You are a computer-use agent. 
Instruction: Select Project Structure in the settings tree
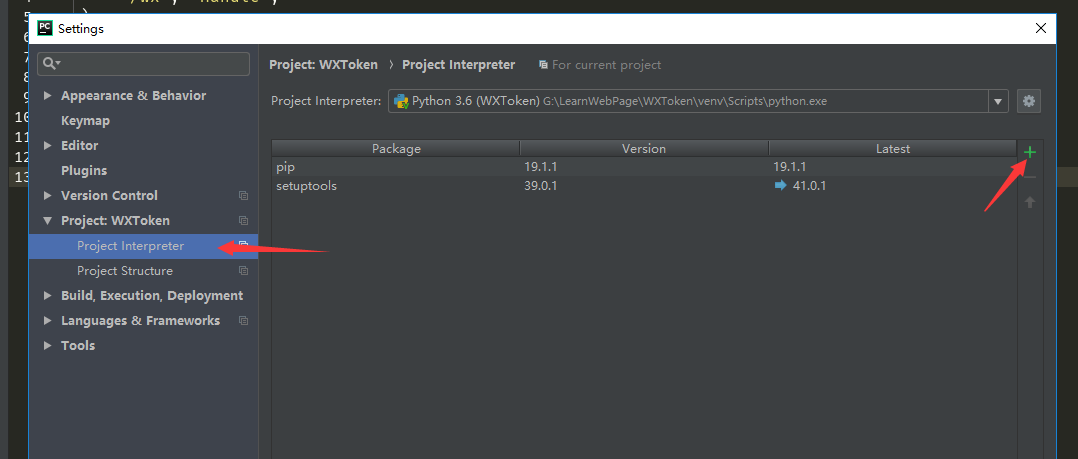click(x=124, y=271)
